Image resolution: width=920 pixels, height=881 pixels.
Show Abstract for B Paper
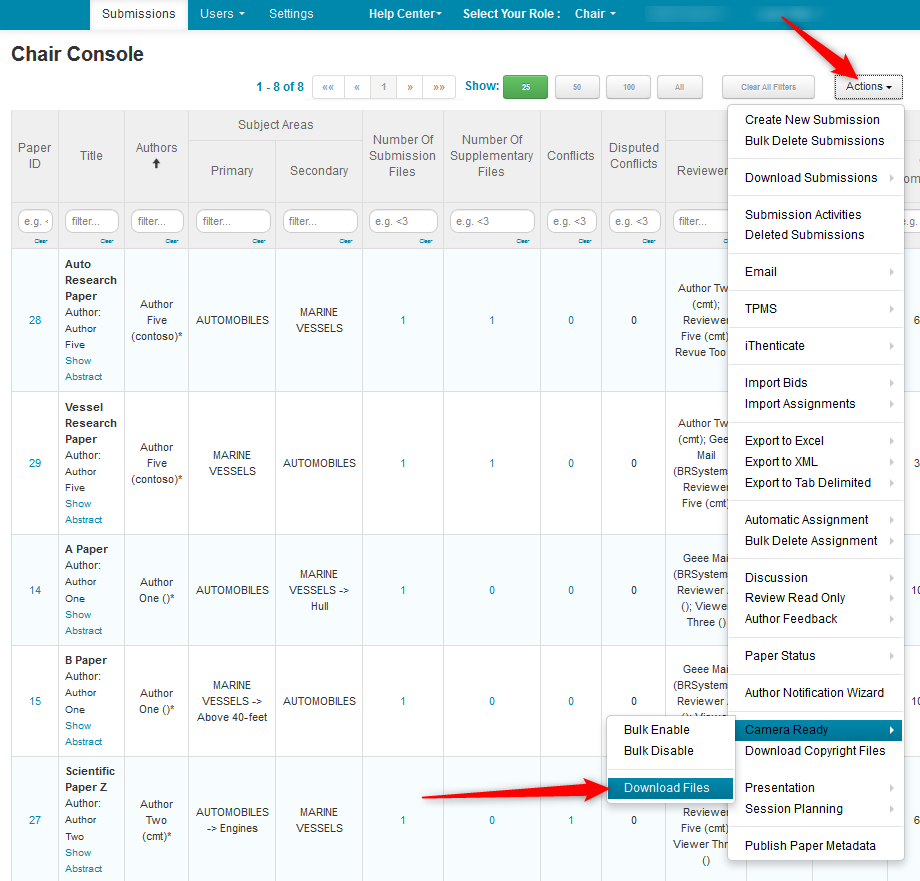coord(83,733)
